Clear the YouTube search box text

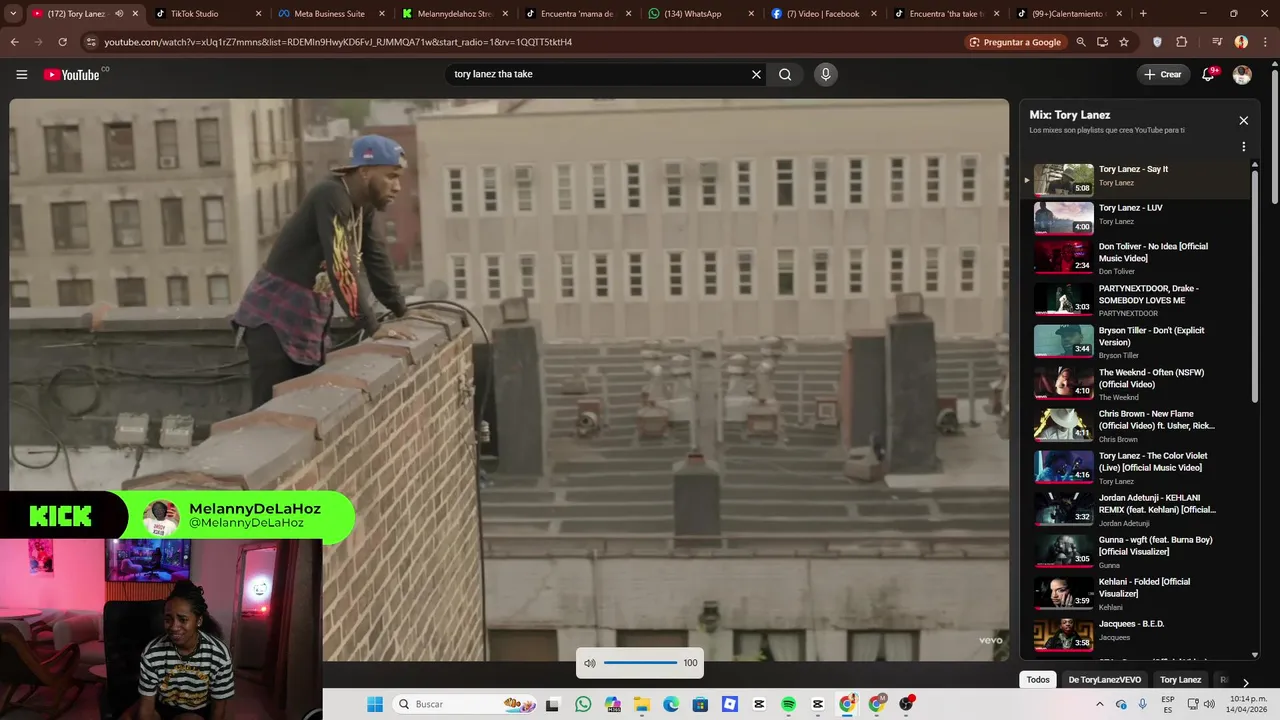756,74
